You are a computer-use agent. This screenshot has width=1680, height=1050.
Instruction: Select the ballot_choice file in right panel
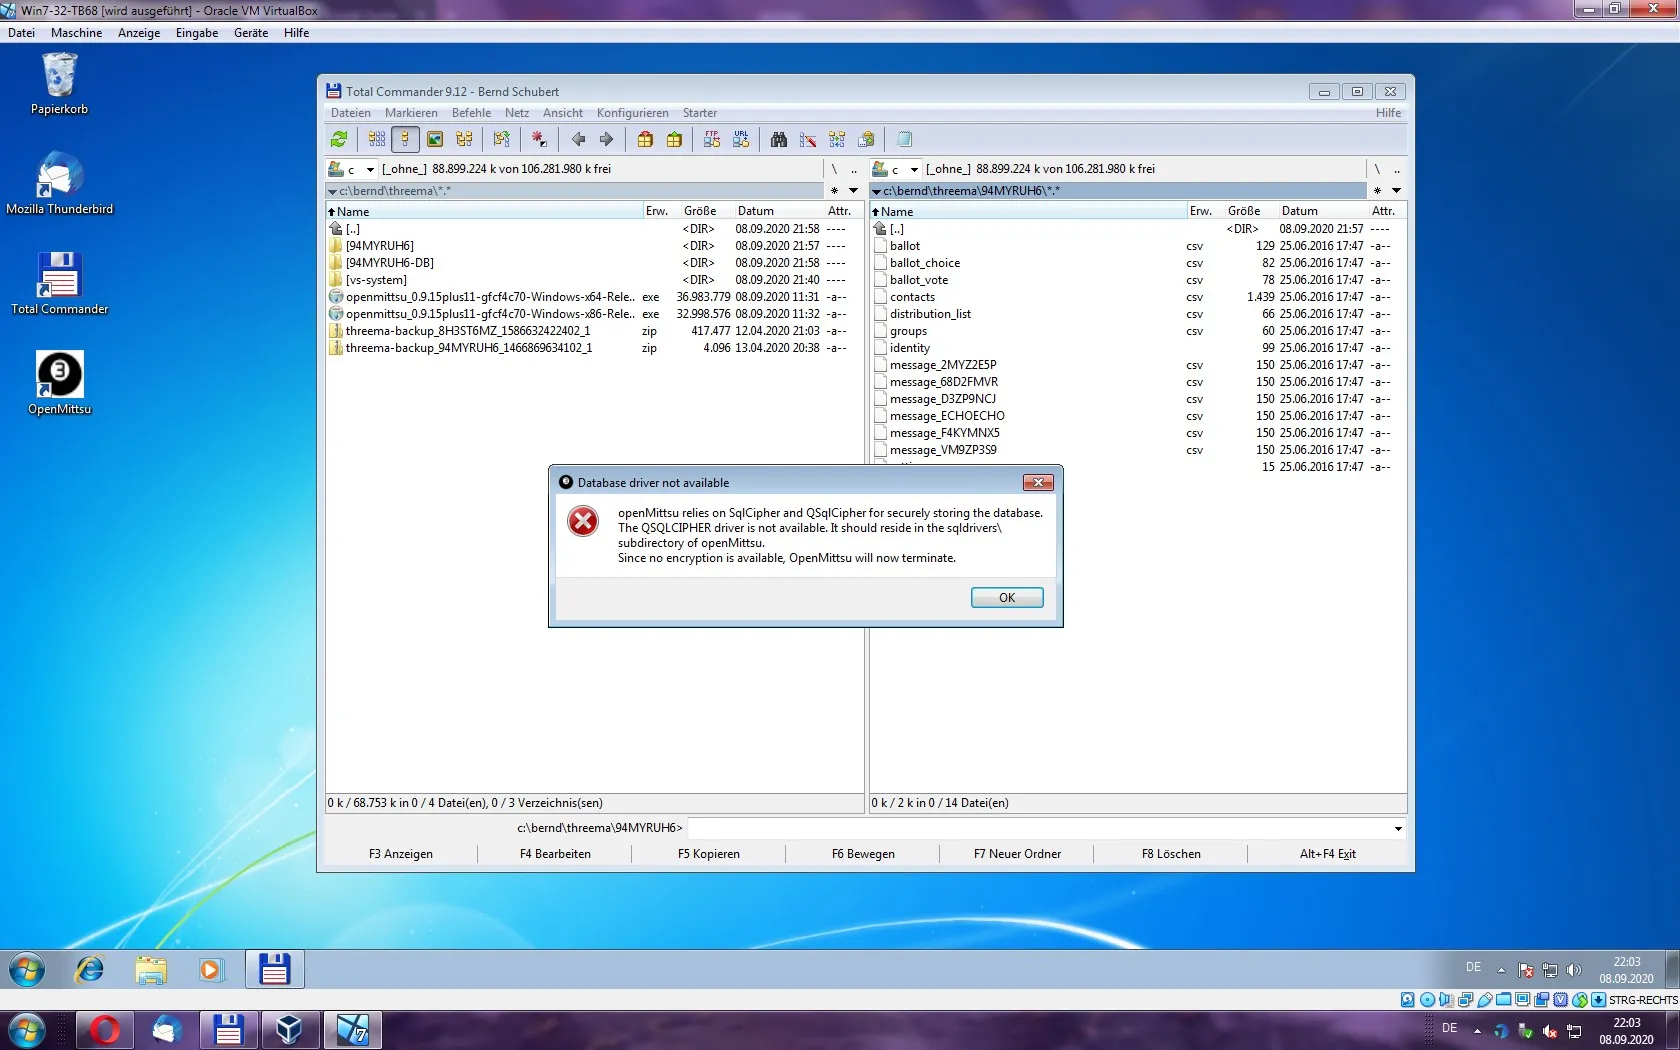[1138, 263]
